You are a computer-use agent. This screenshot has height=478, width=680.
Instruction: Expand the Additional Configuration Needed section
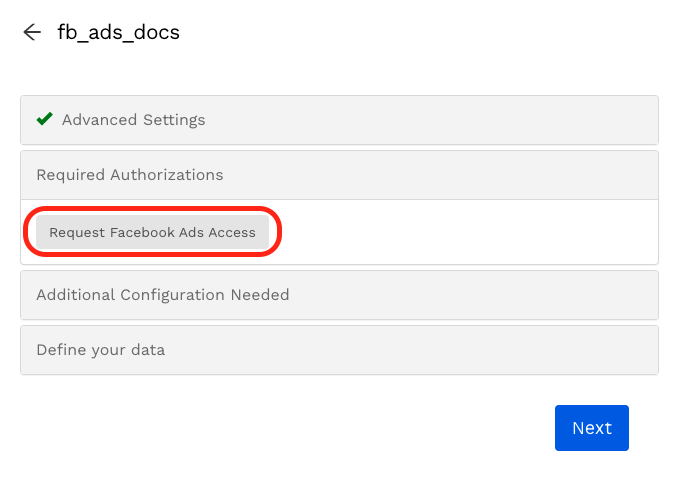(340, 295)
